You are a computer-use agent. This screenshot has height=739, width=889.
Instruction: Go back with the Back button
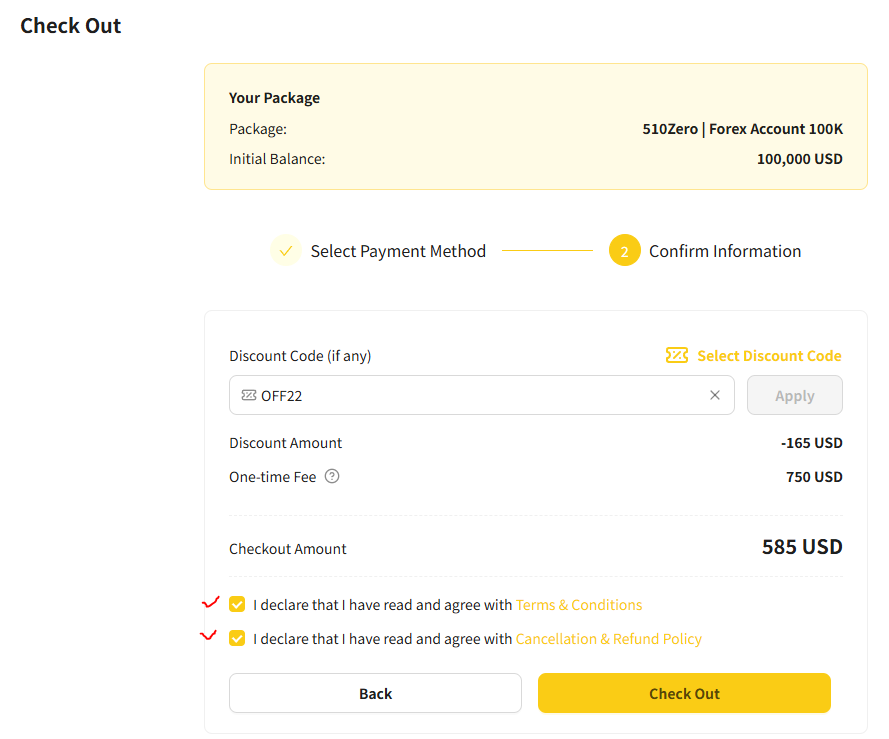point(375,693)
